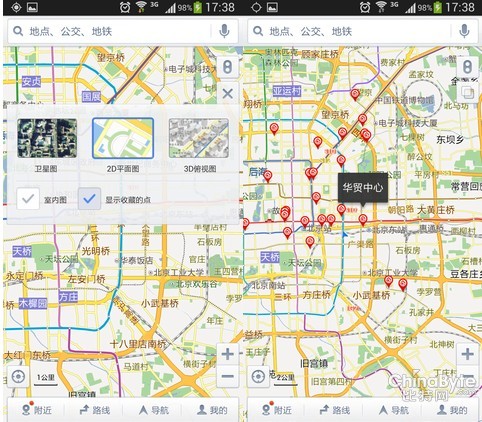The width and height of the screenshot is (482, 422).
Task: Toggle the 室内图 checkbox
Action: click(28, 199)
